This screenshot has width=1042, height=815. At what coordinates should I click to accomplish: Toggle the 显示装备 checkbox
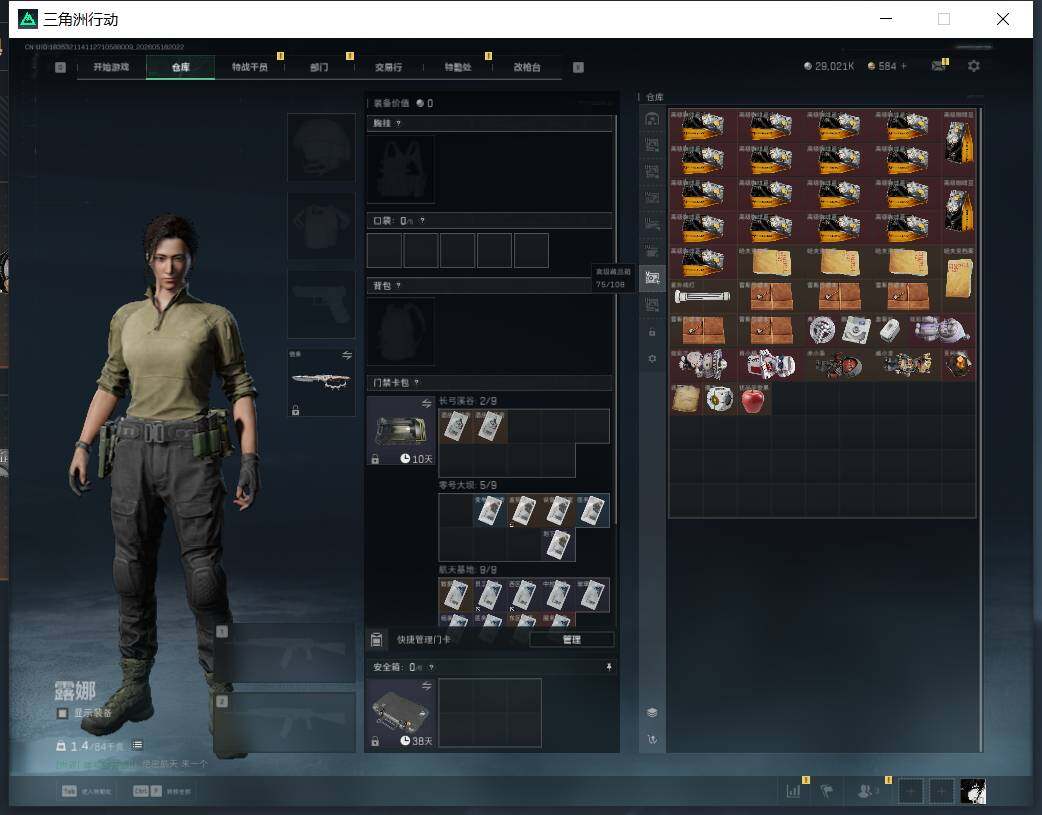(x=62, y=713)
